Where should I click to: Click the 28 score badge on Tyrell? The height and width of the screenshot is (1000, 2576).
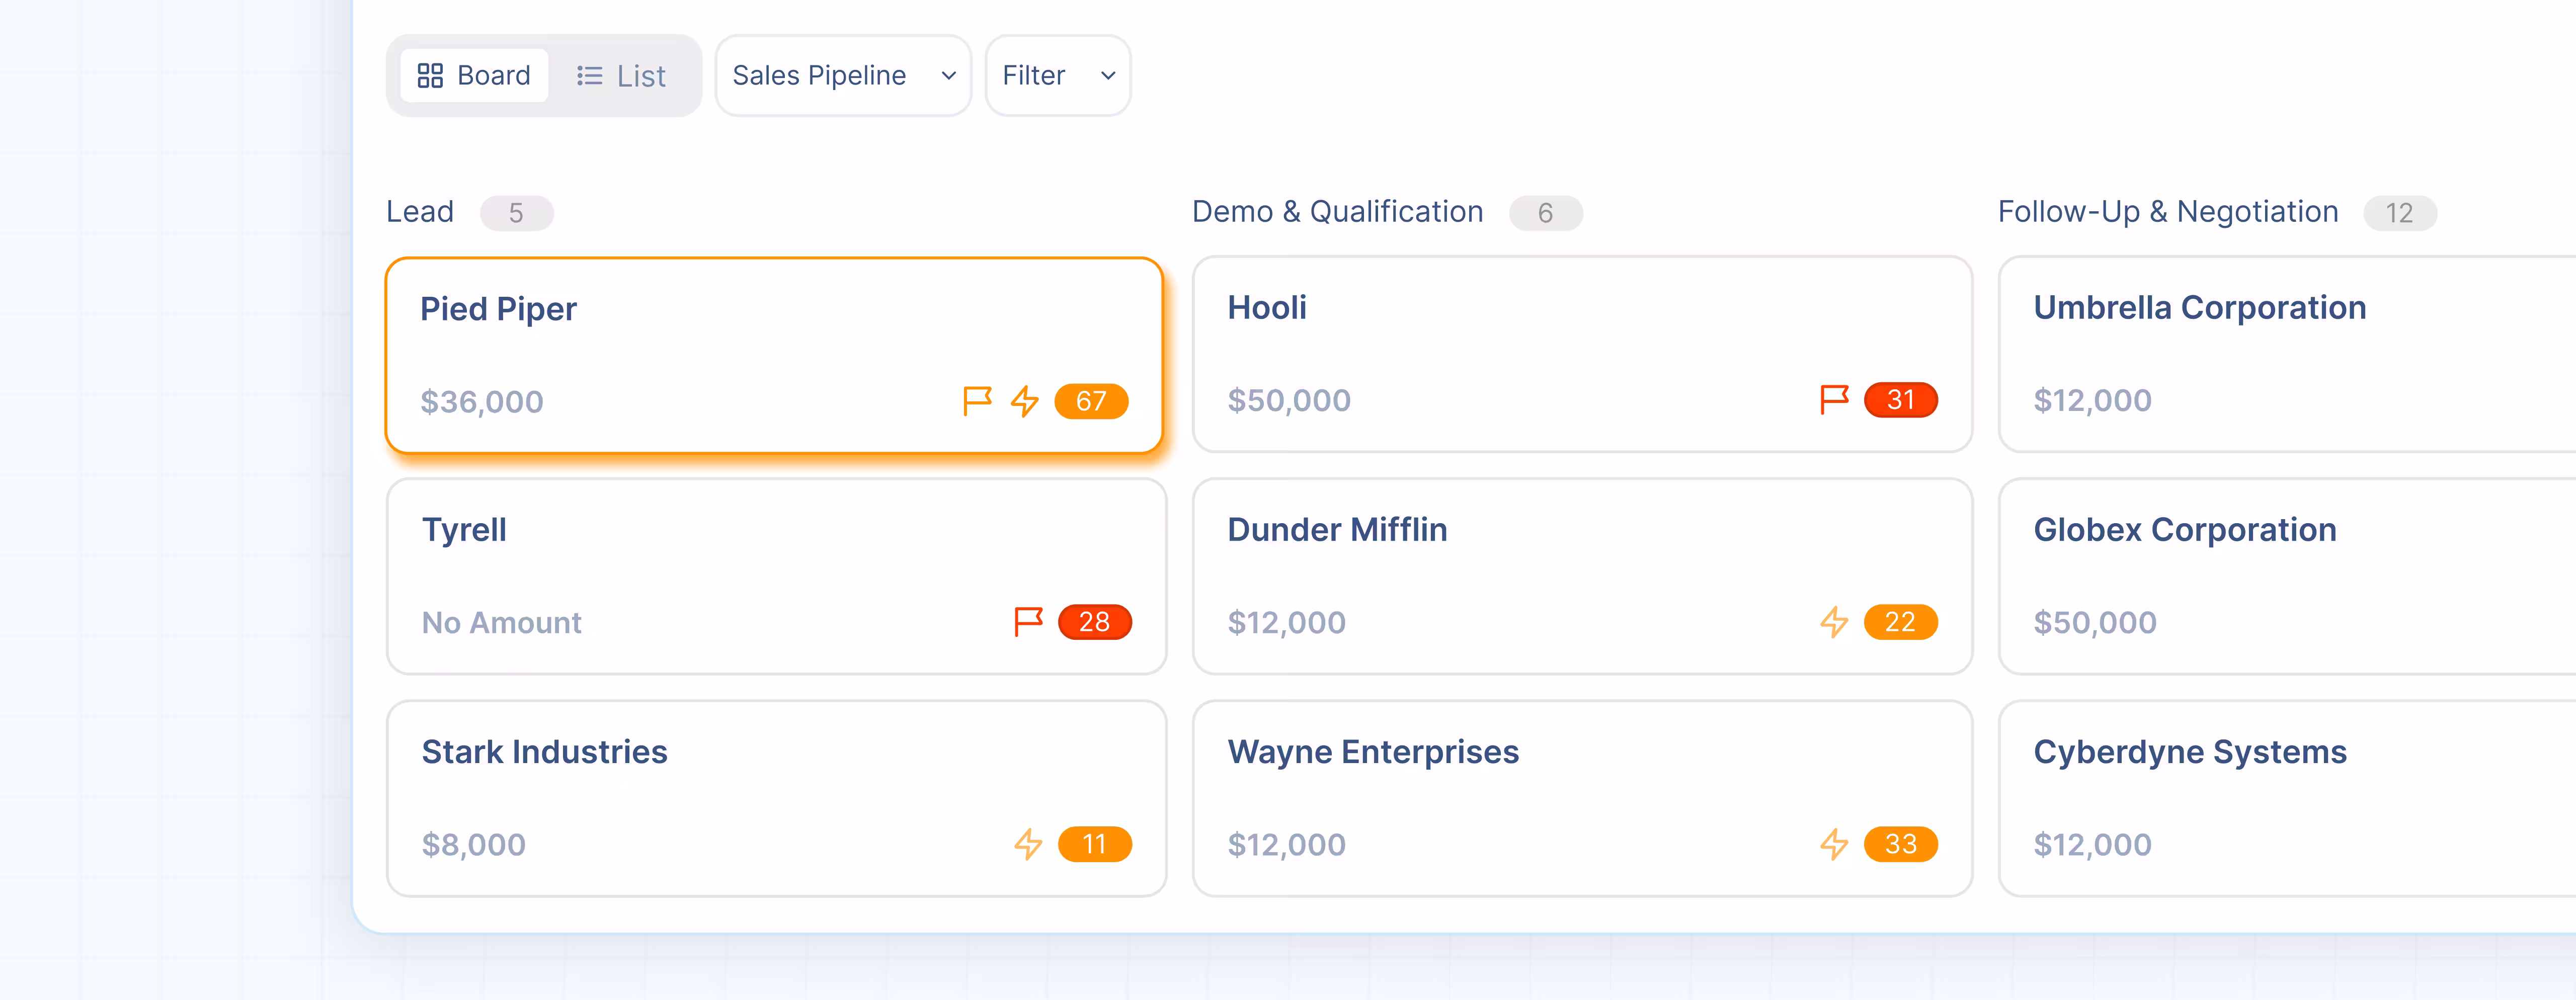point(1095,622)
